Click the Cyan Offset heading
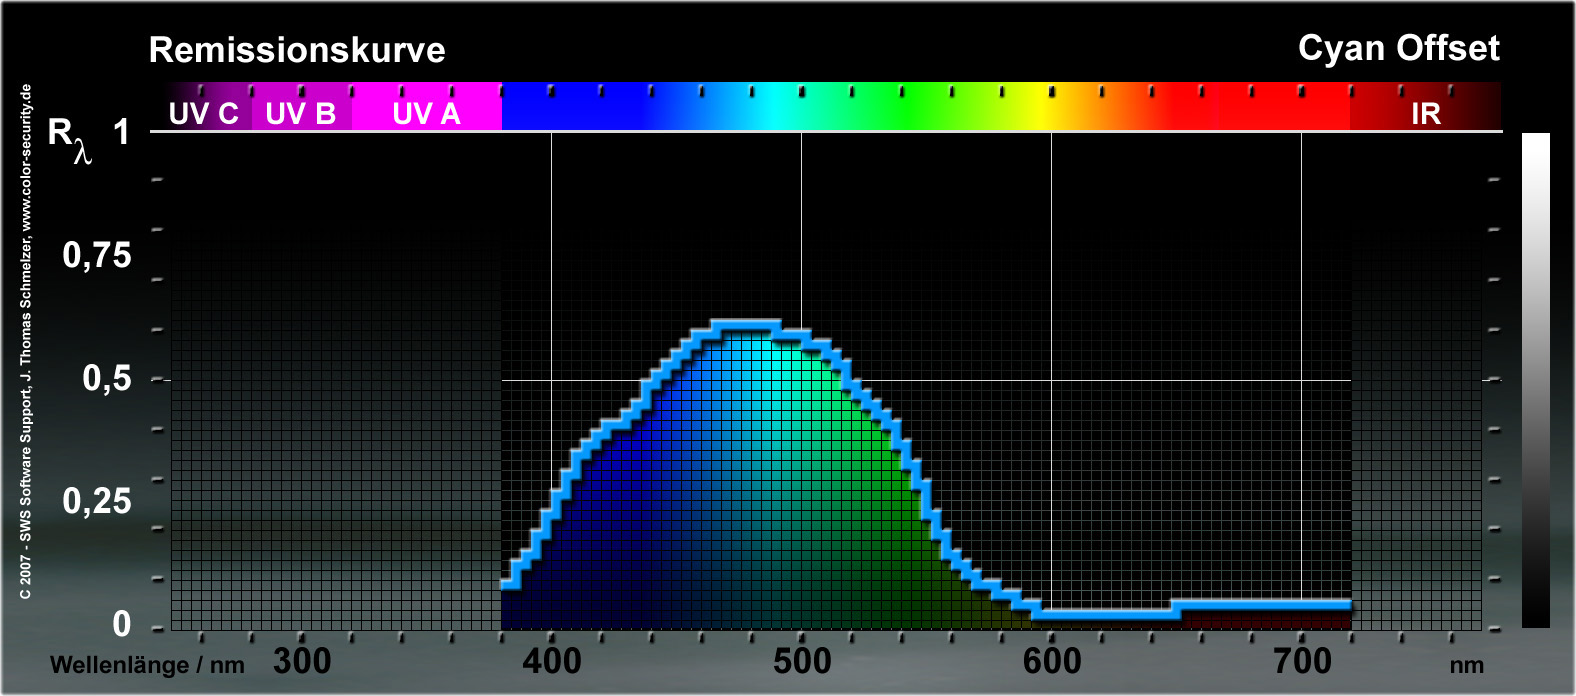Image resolution: width=1576 pixels, height=696 pixels. tap(1398, 48)
